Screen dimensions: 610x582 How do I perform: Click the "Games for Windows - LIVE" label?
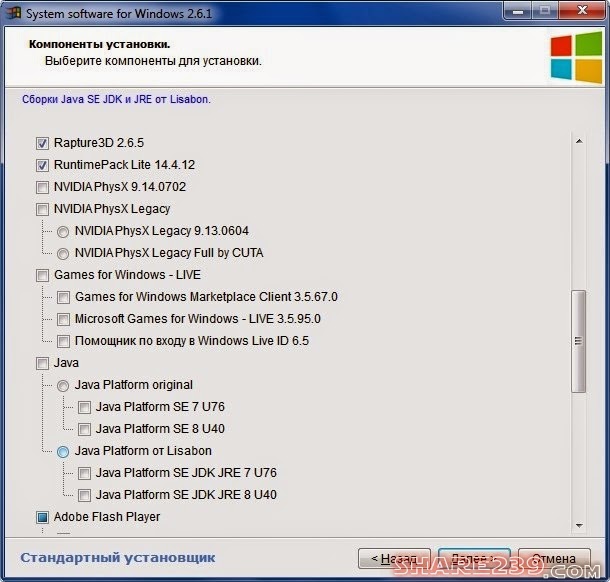click(x=127, y=275)
